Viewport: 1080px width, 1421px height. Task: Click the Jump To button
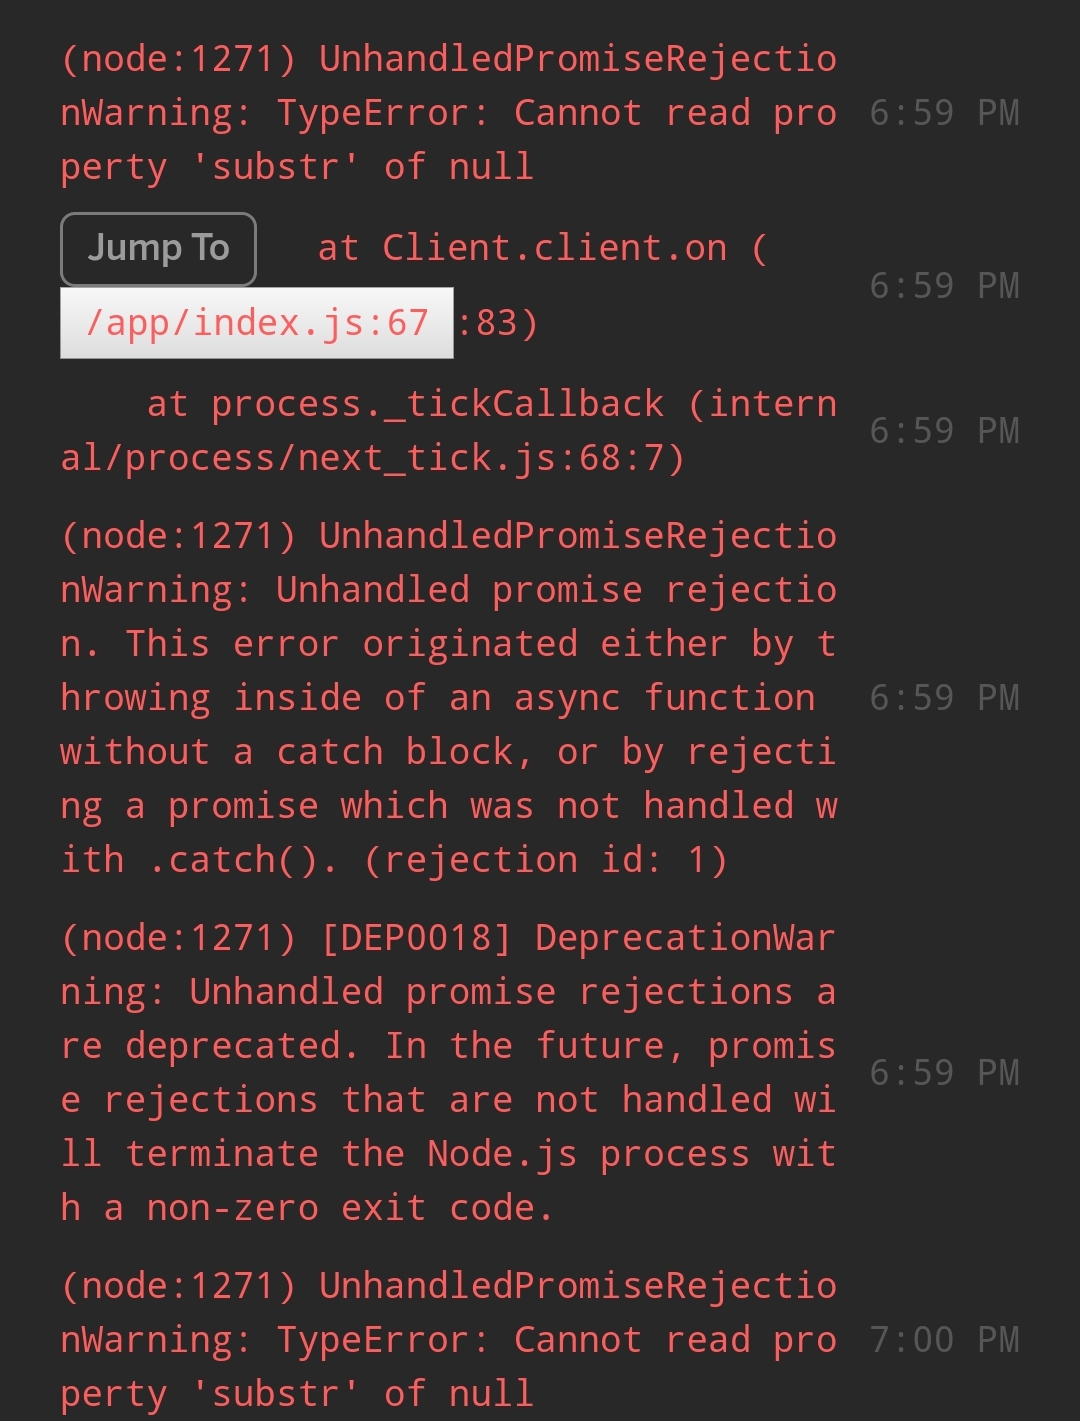(x=158, y=247)
